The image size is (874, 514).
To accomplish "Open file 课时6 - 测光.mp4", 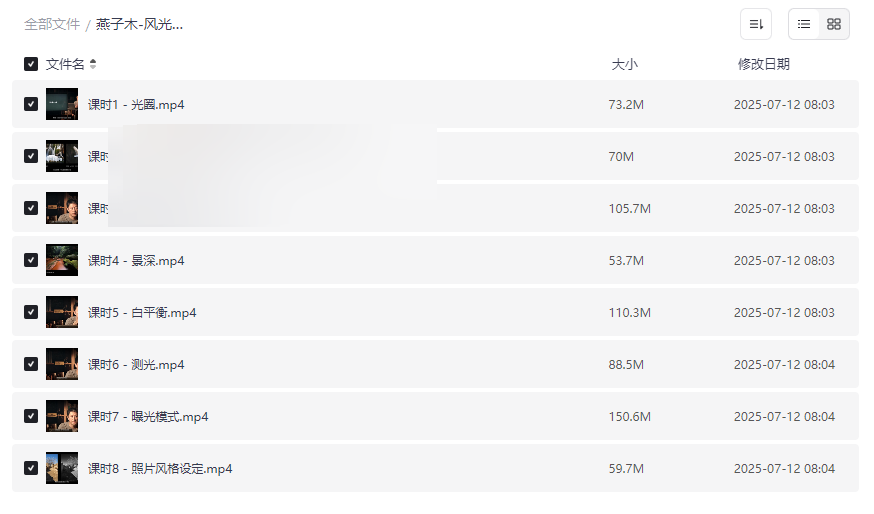I will [136, 364].
